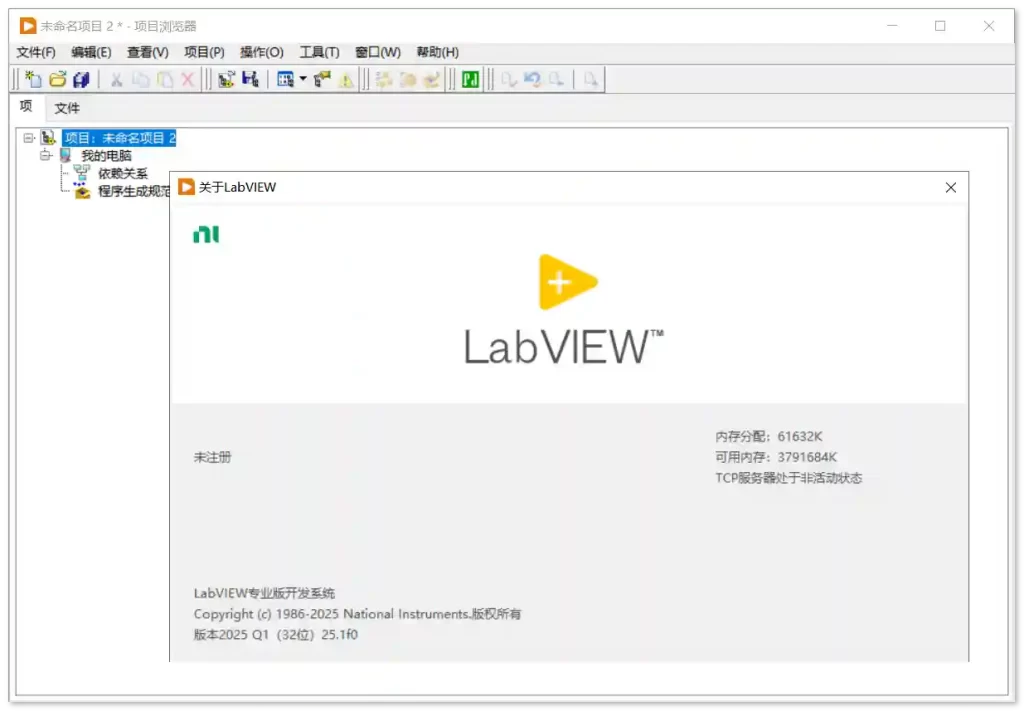The width and height of the screenshot is (1024, 711).
Task: Click the New project toolbar icon
Action: pyautogui.click(x=33, y=80)
